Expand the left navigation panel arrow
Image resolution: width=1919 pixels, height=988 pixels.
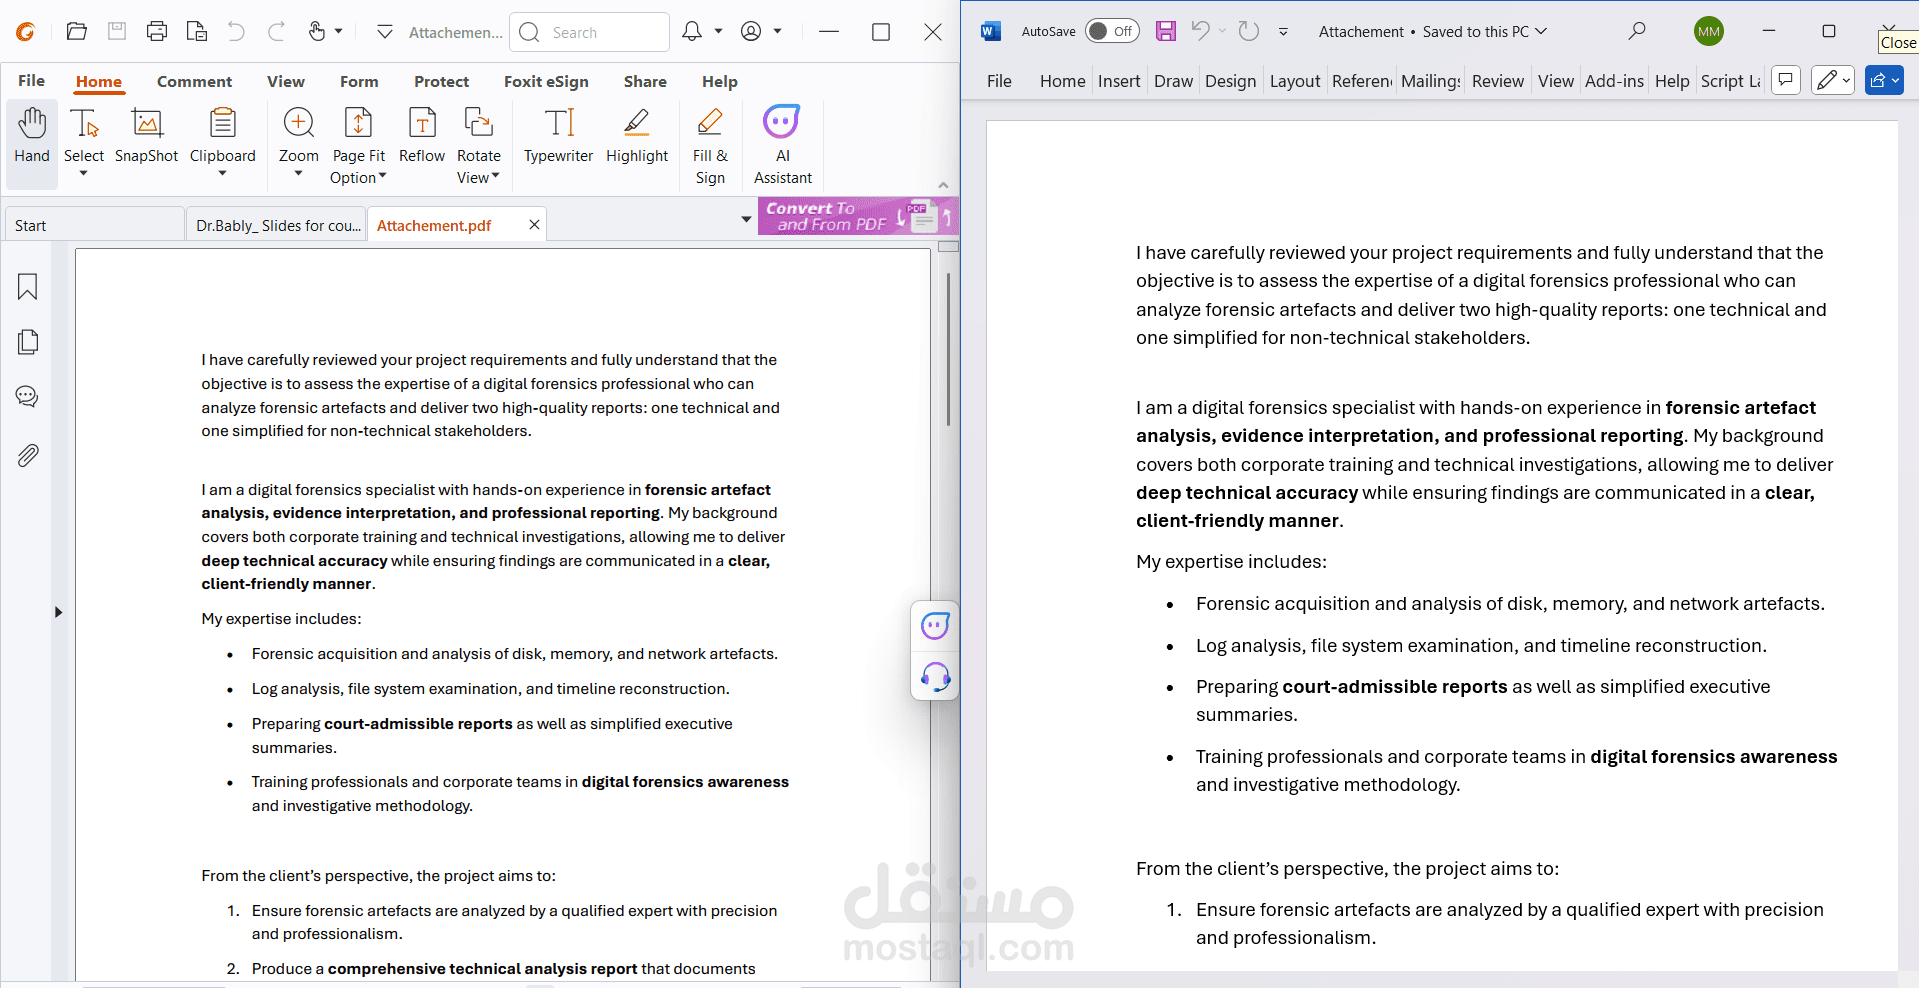(x=58, y=612)
